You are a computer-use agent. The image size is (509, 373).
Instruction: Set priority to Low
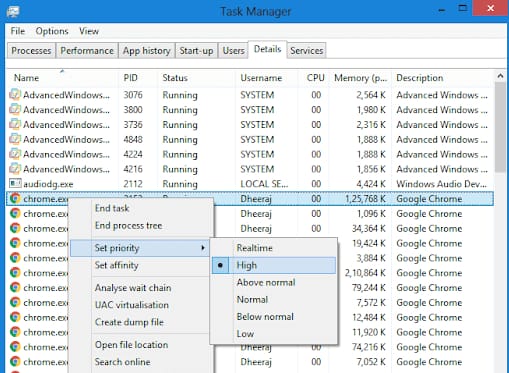pyautogui.click(x=274, y=334)
